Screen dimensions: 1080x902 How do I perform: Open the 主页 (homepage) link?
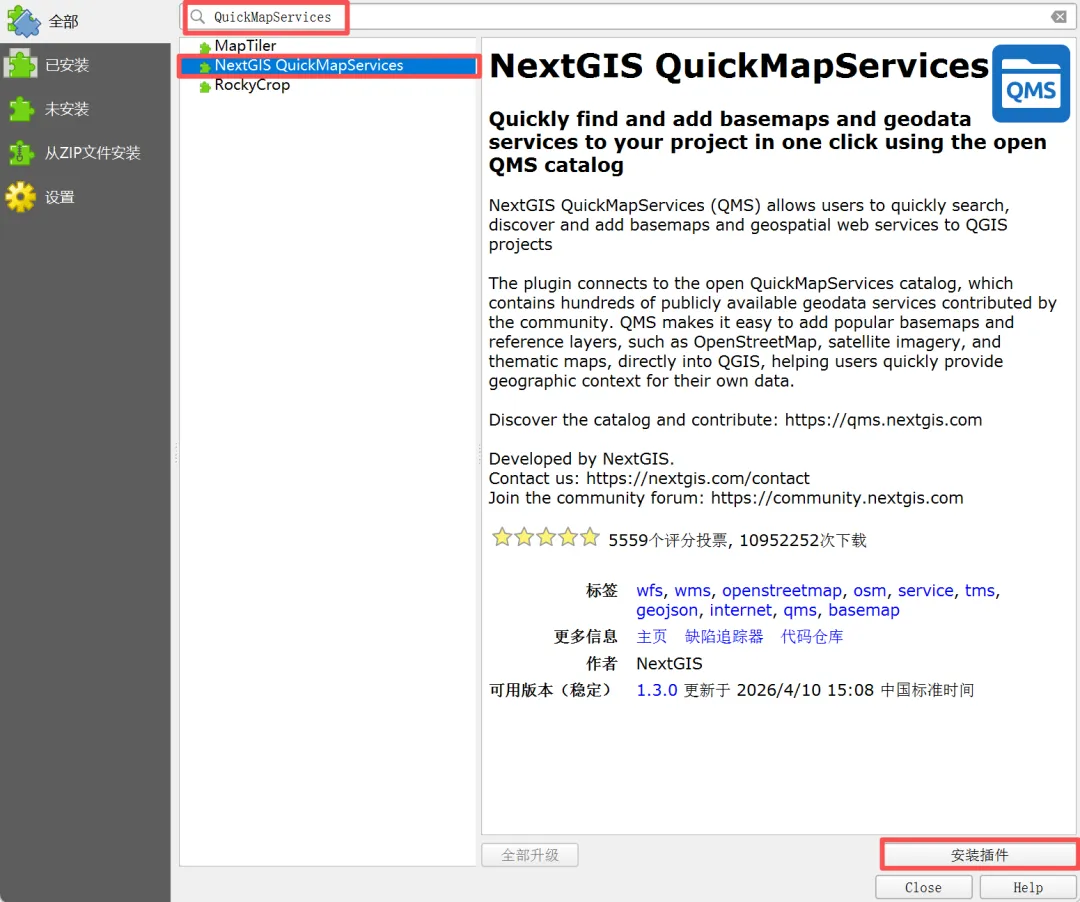tap(652, 636)
